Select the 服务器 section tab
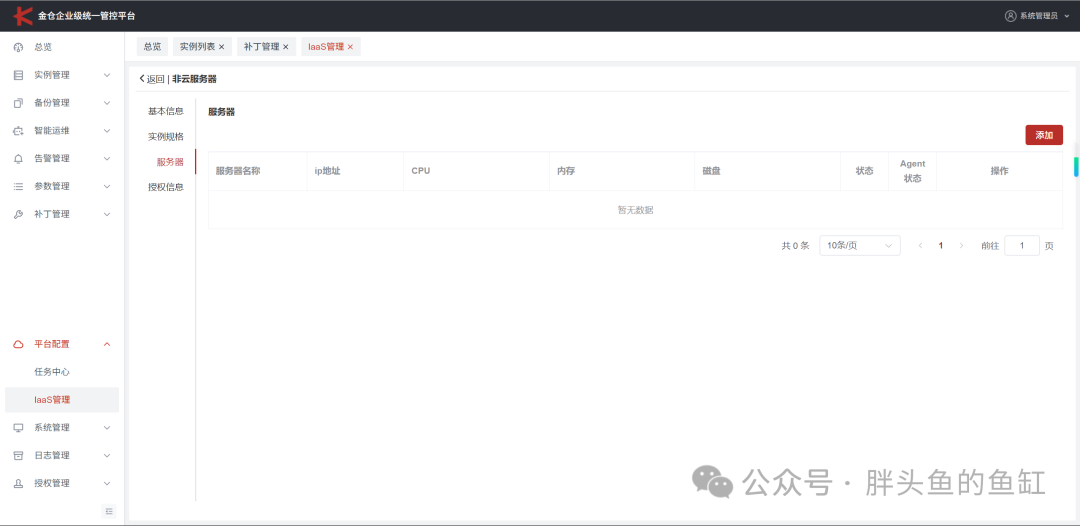 click(170, 162)
